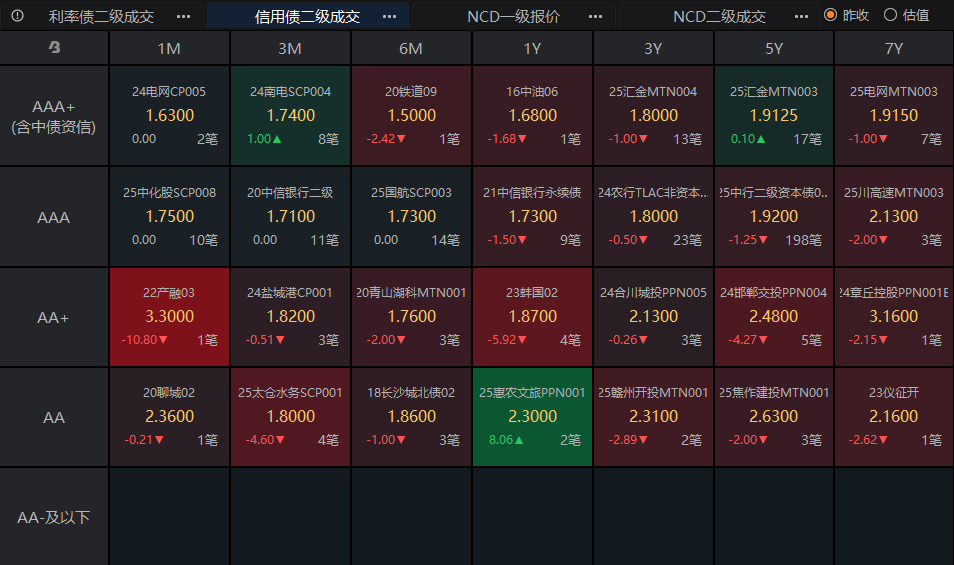Open the 22产融03 bond cell
954x565 pixels.
[169, 317]
